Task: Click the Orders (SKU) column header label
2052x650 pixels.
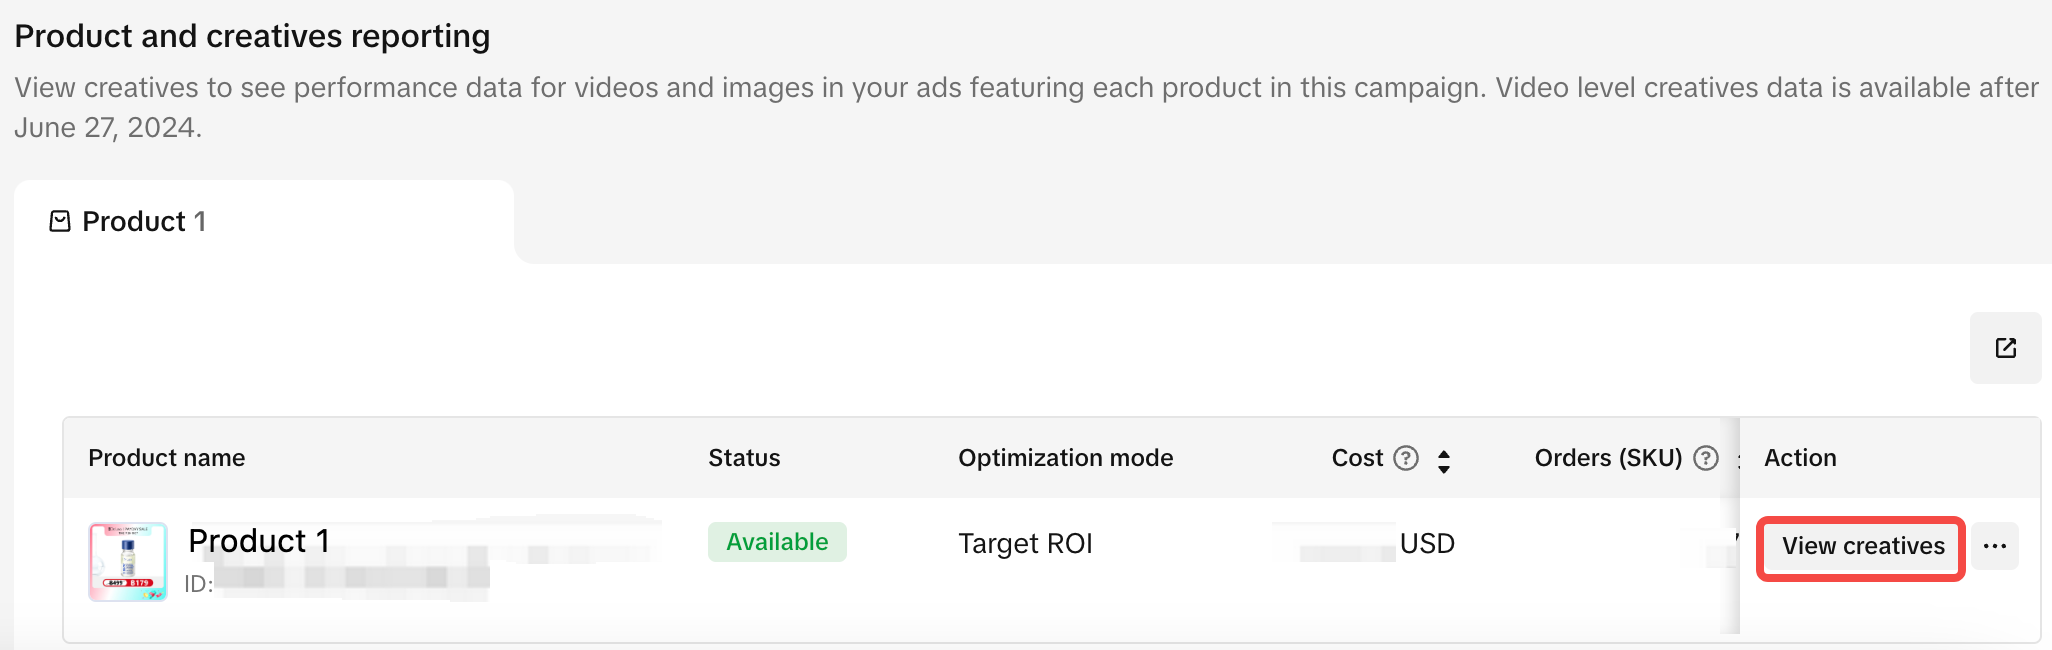Action: click(1608, 458)
